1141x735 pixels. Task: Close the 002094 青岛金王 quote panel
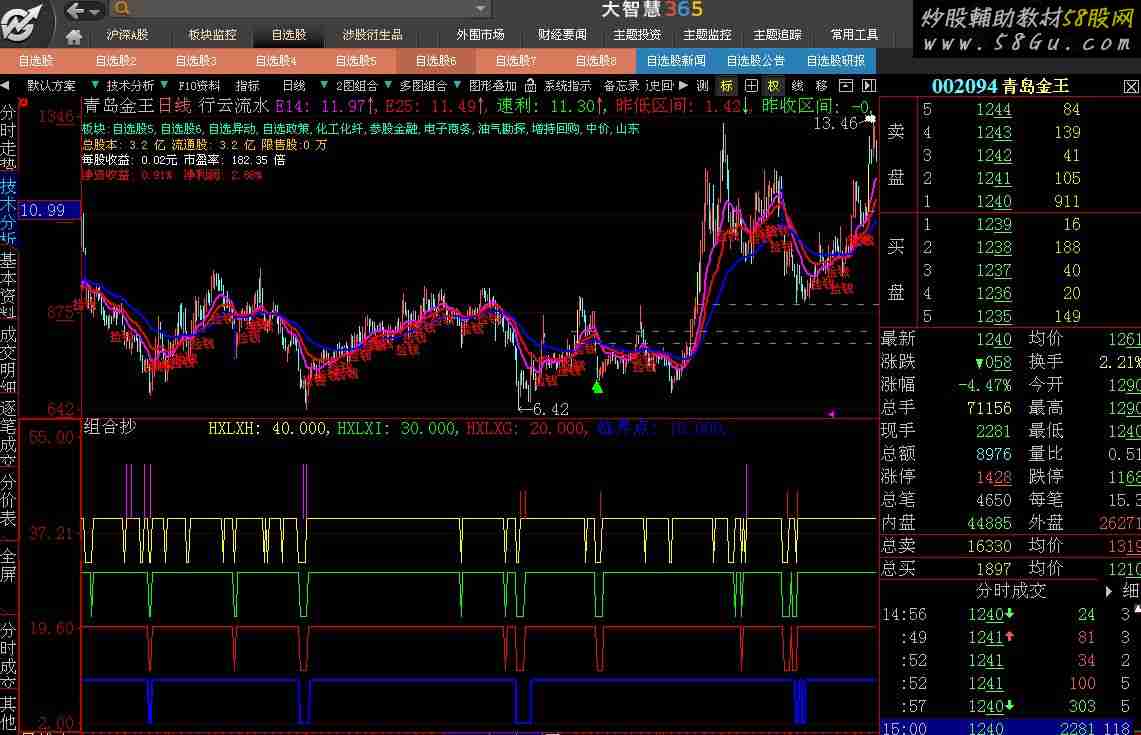pos(1131,87)
